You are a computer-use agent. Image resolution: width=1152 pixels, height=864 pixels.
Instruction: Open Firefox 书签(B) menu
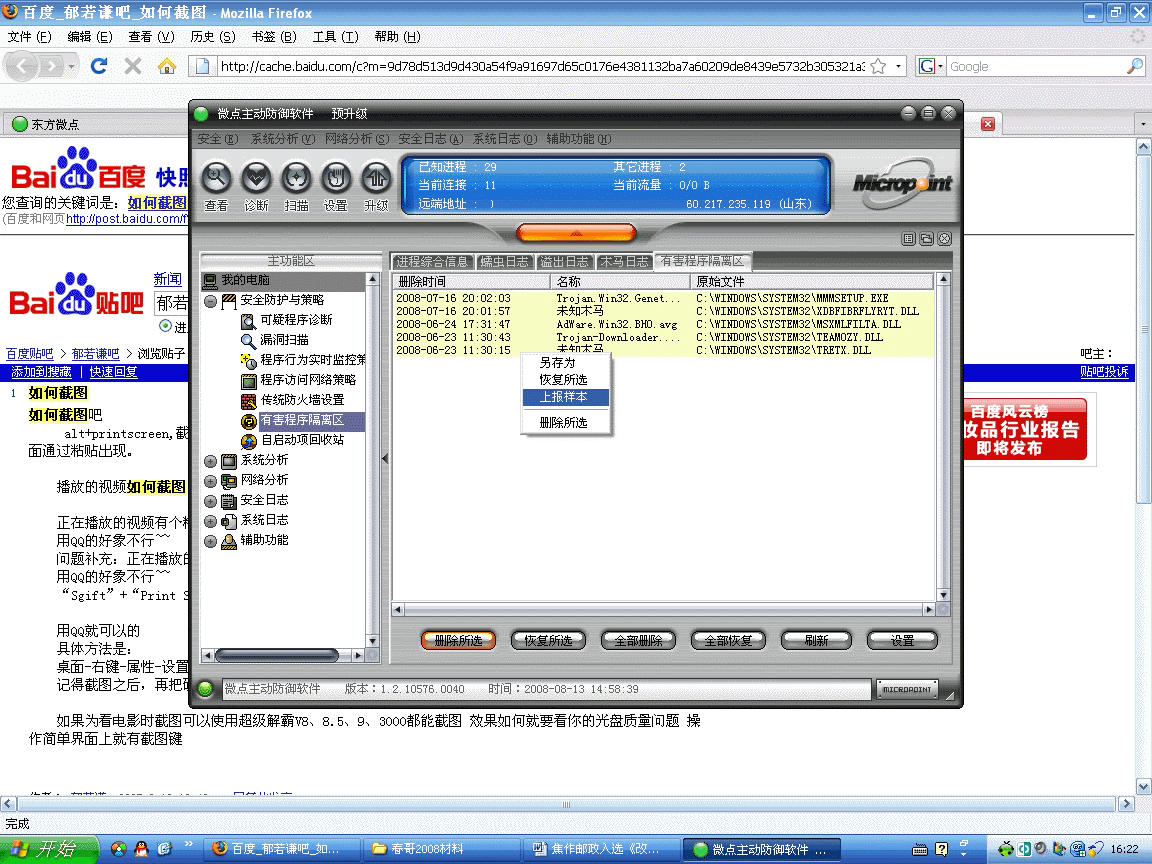(273, 37)
